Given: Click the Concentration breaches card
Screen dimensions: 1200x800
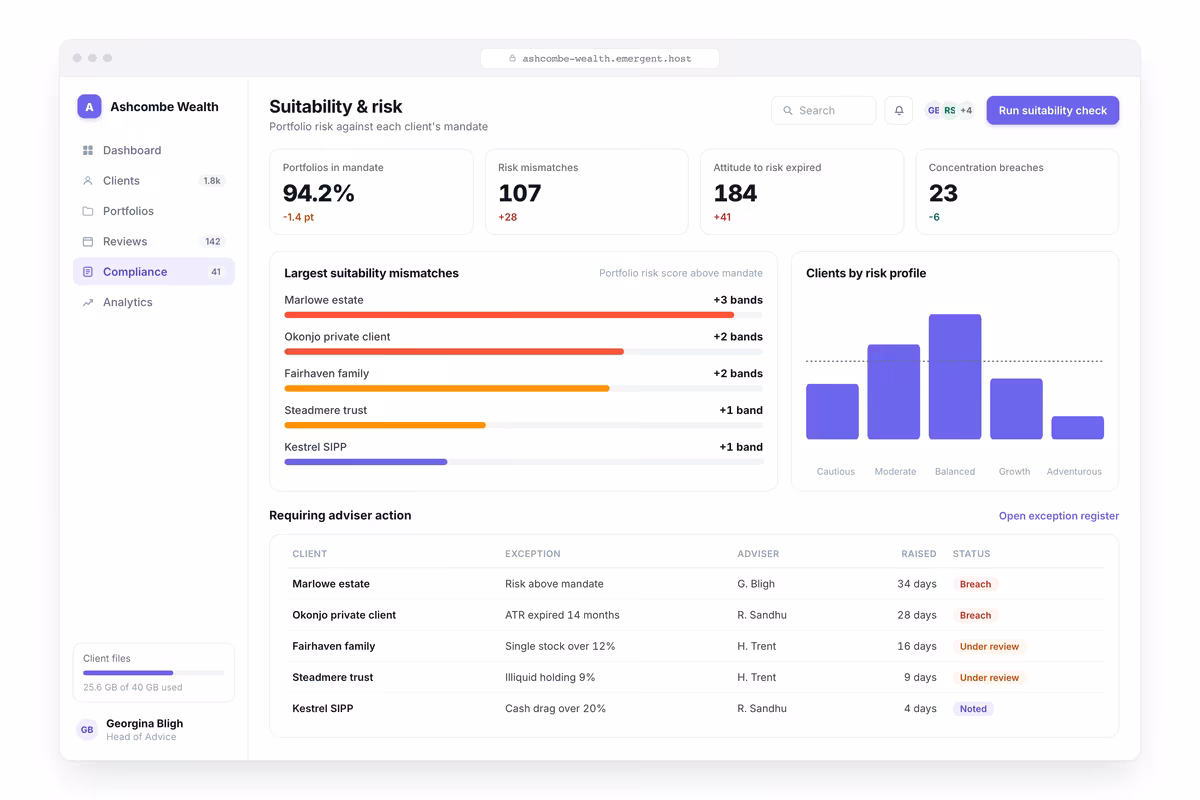Looking at the screenshot, I should (1017, 192).
